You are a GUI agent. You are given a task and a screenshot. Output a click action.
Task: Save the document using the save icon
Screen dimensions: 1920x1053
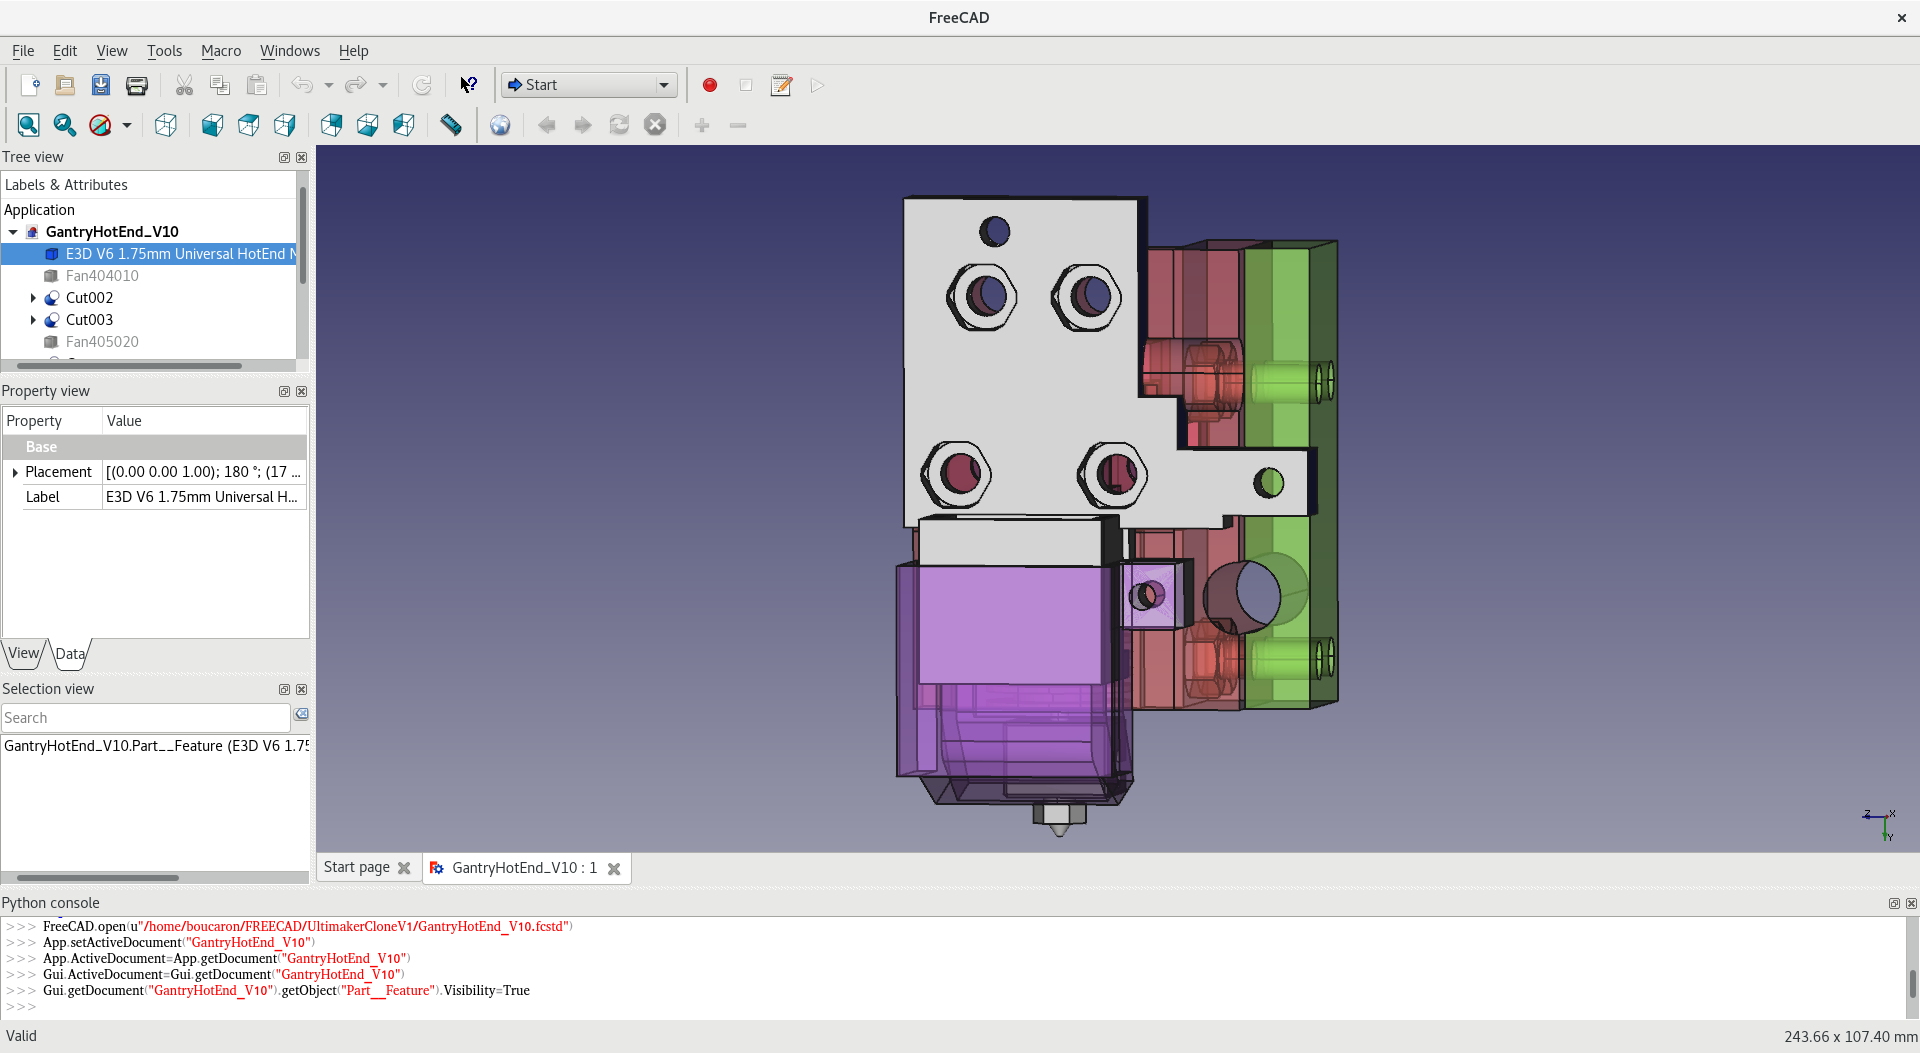click(x=101, y=85)
